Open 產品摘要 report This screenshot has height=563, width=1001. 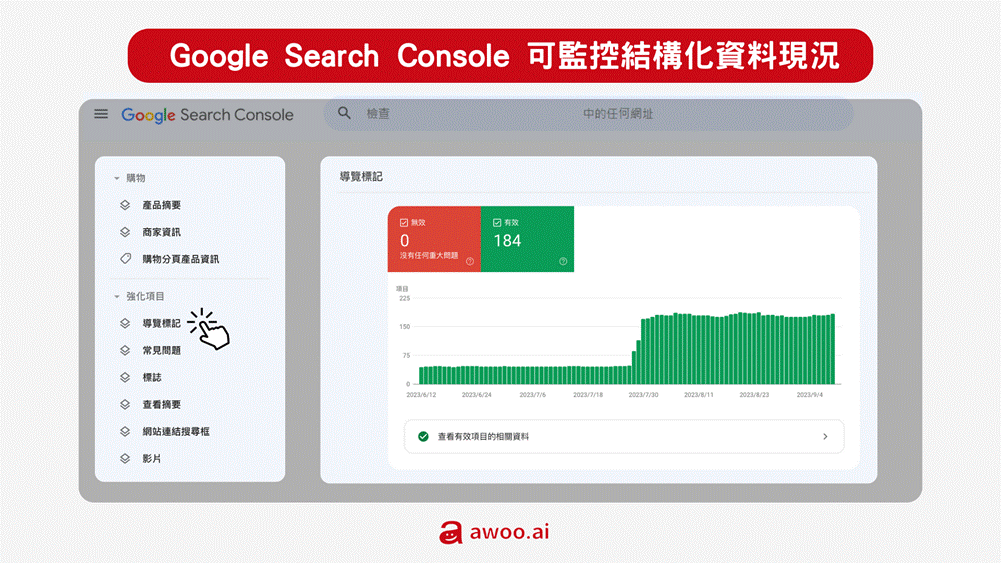[162, 205]
